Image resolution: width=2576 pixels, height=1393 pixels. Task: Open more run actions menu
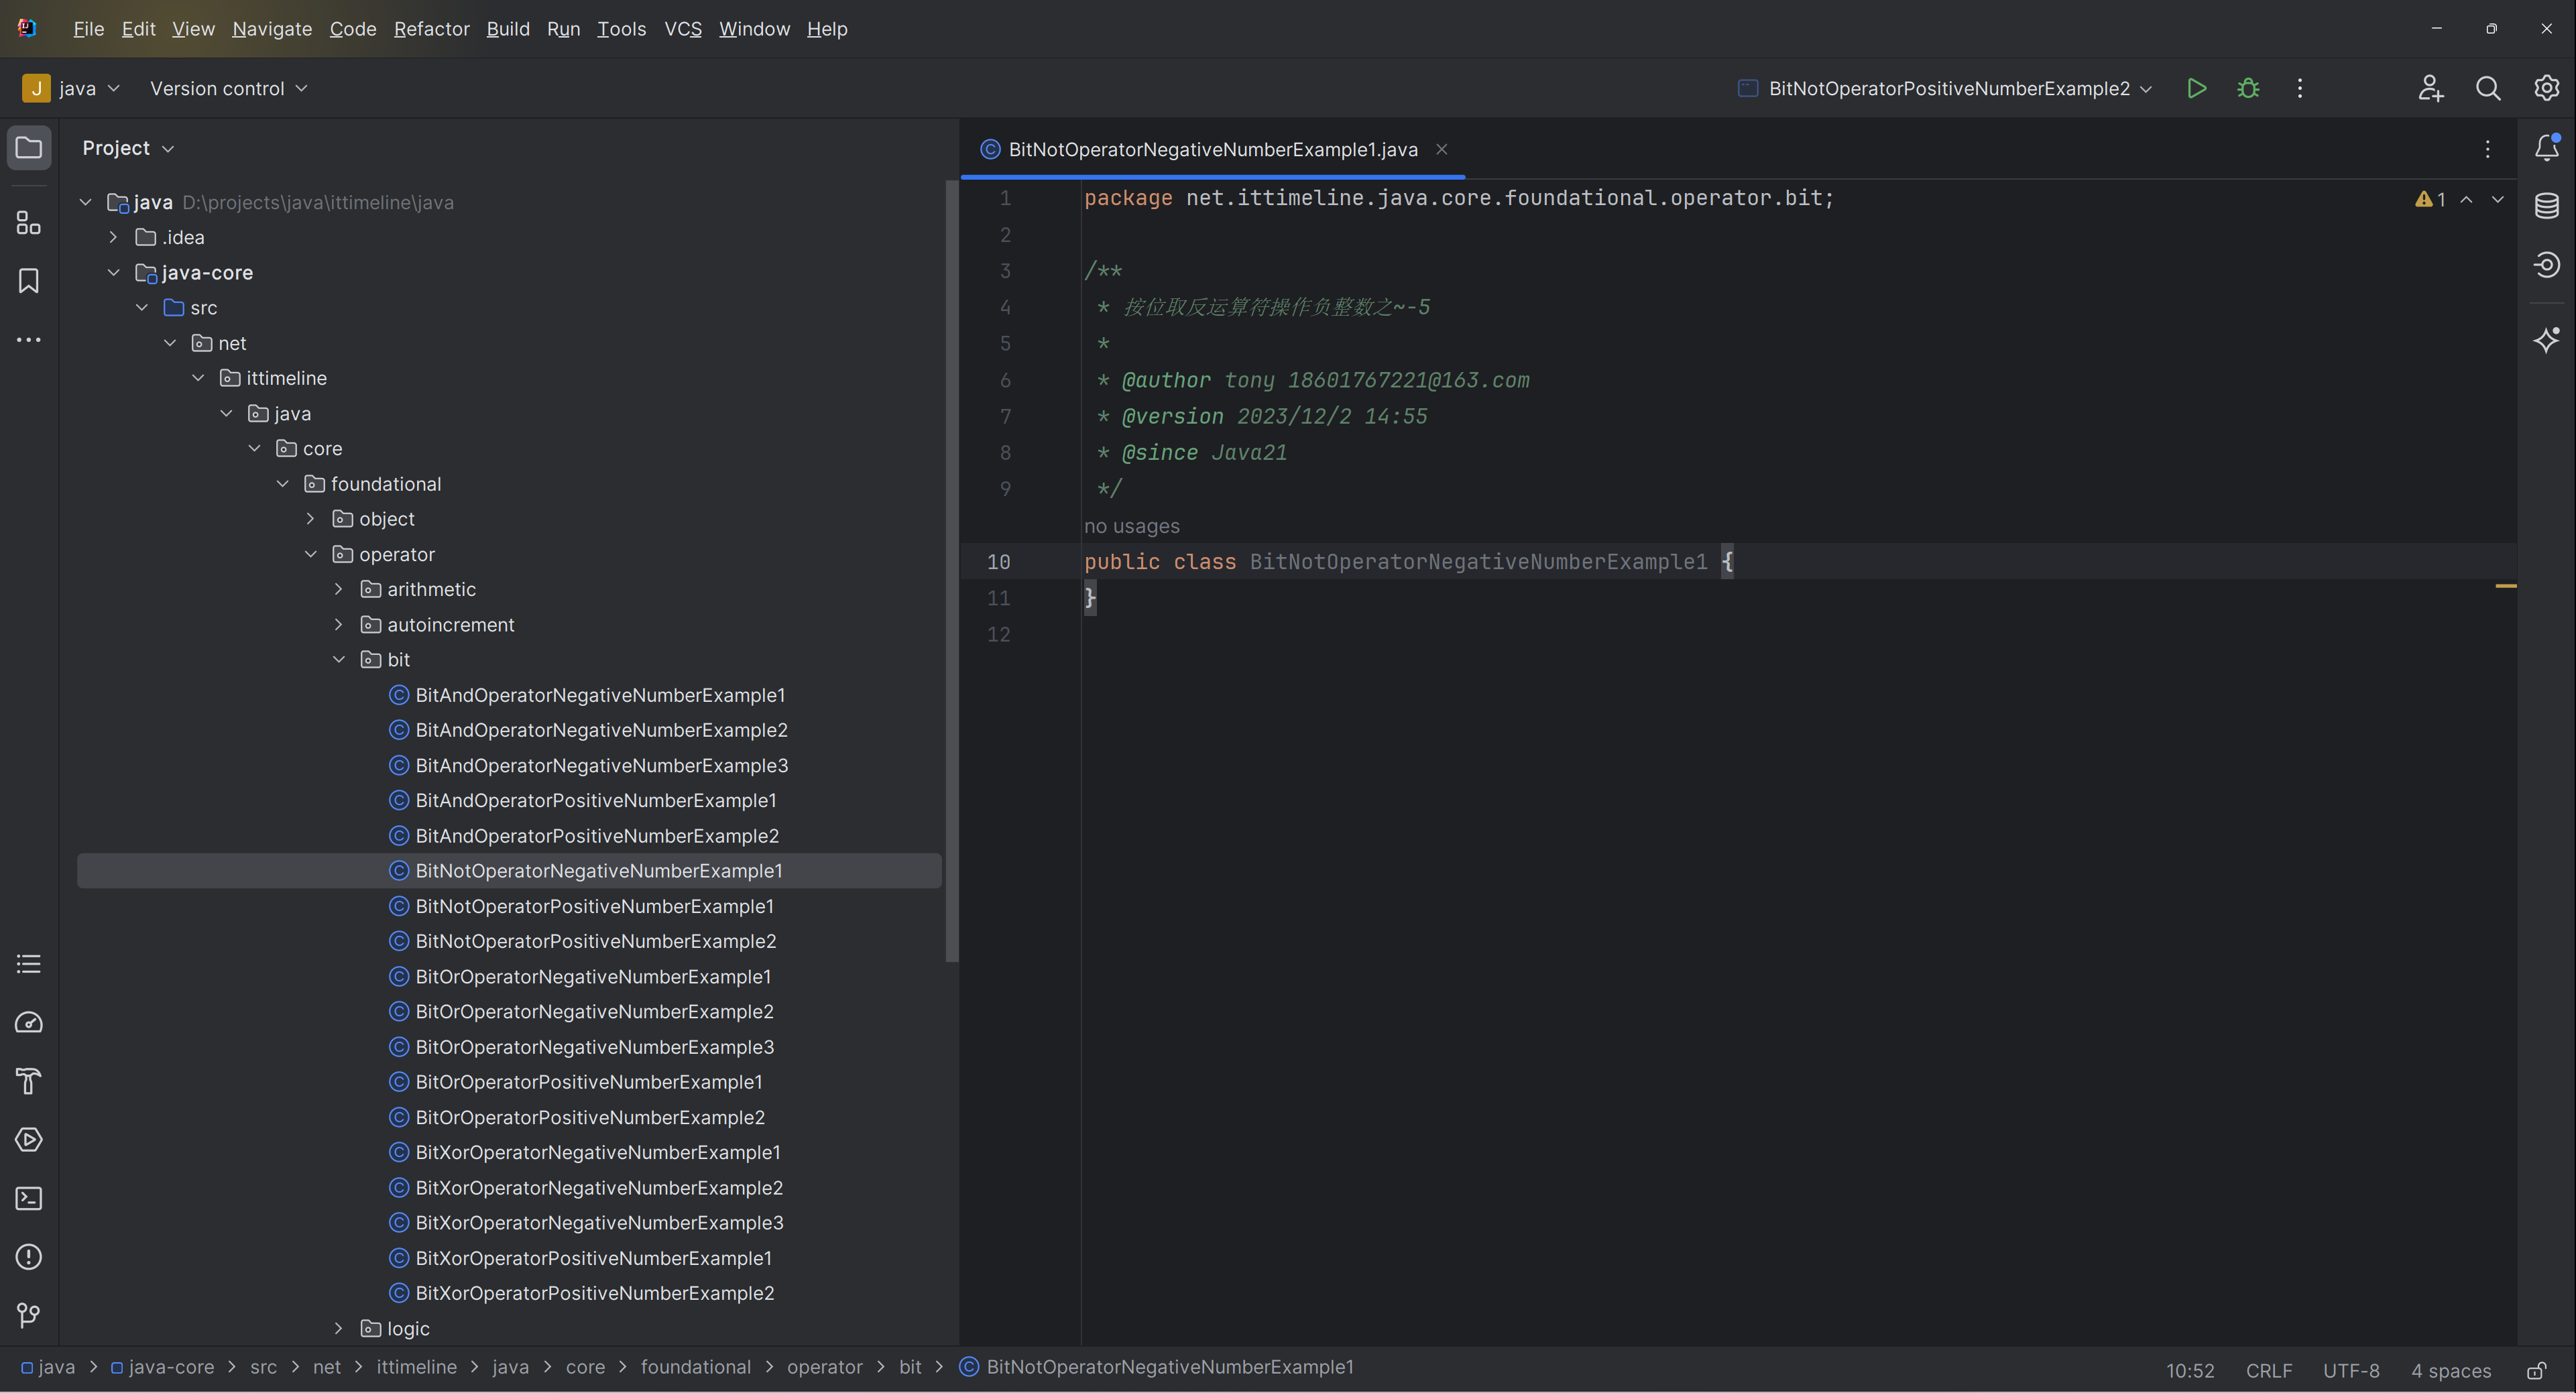click(x=2300, y=88)
